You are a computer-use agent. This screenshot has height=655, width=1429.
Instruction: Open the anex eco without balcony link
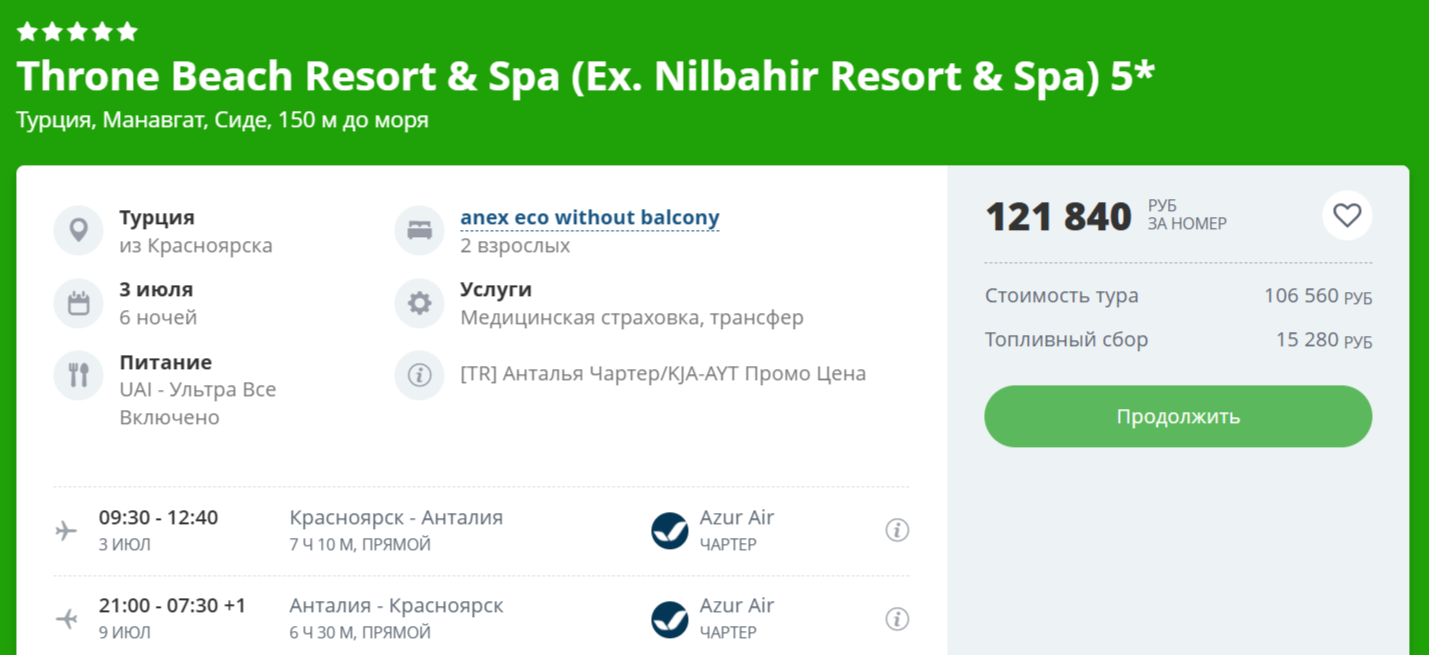point(589,217)
